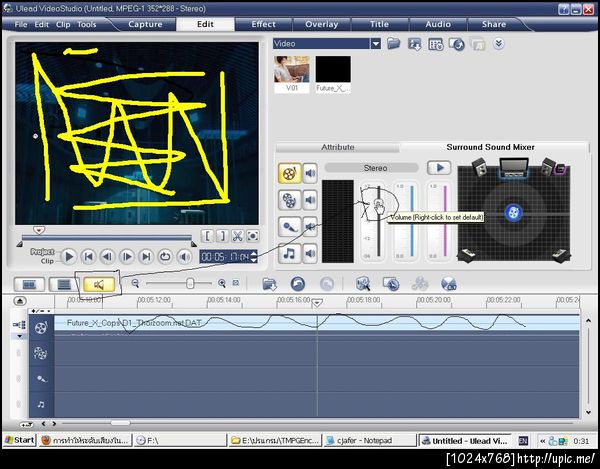Screen dimensions: 600x469
Task: Set Mark-in with left bracket button
Action: coord(207,236)
